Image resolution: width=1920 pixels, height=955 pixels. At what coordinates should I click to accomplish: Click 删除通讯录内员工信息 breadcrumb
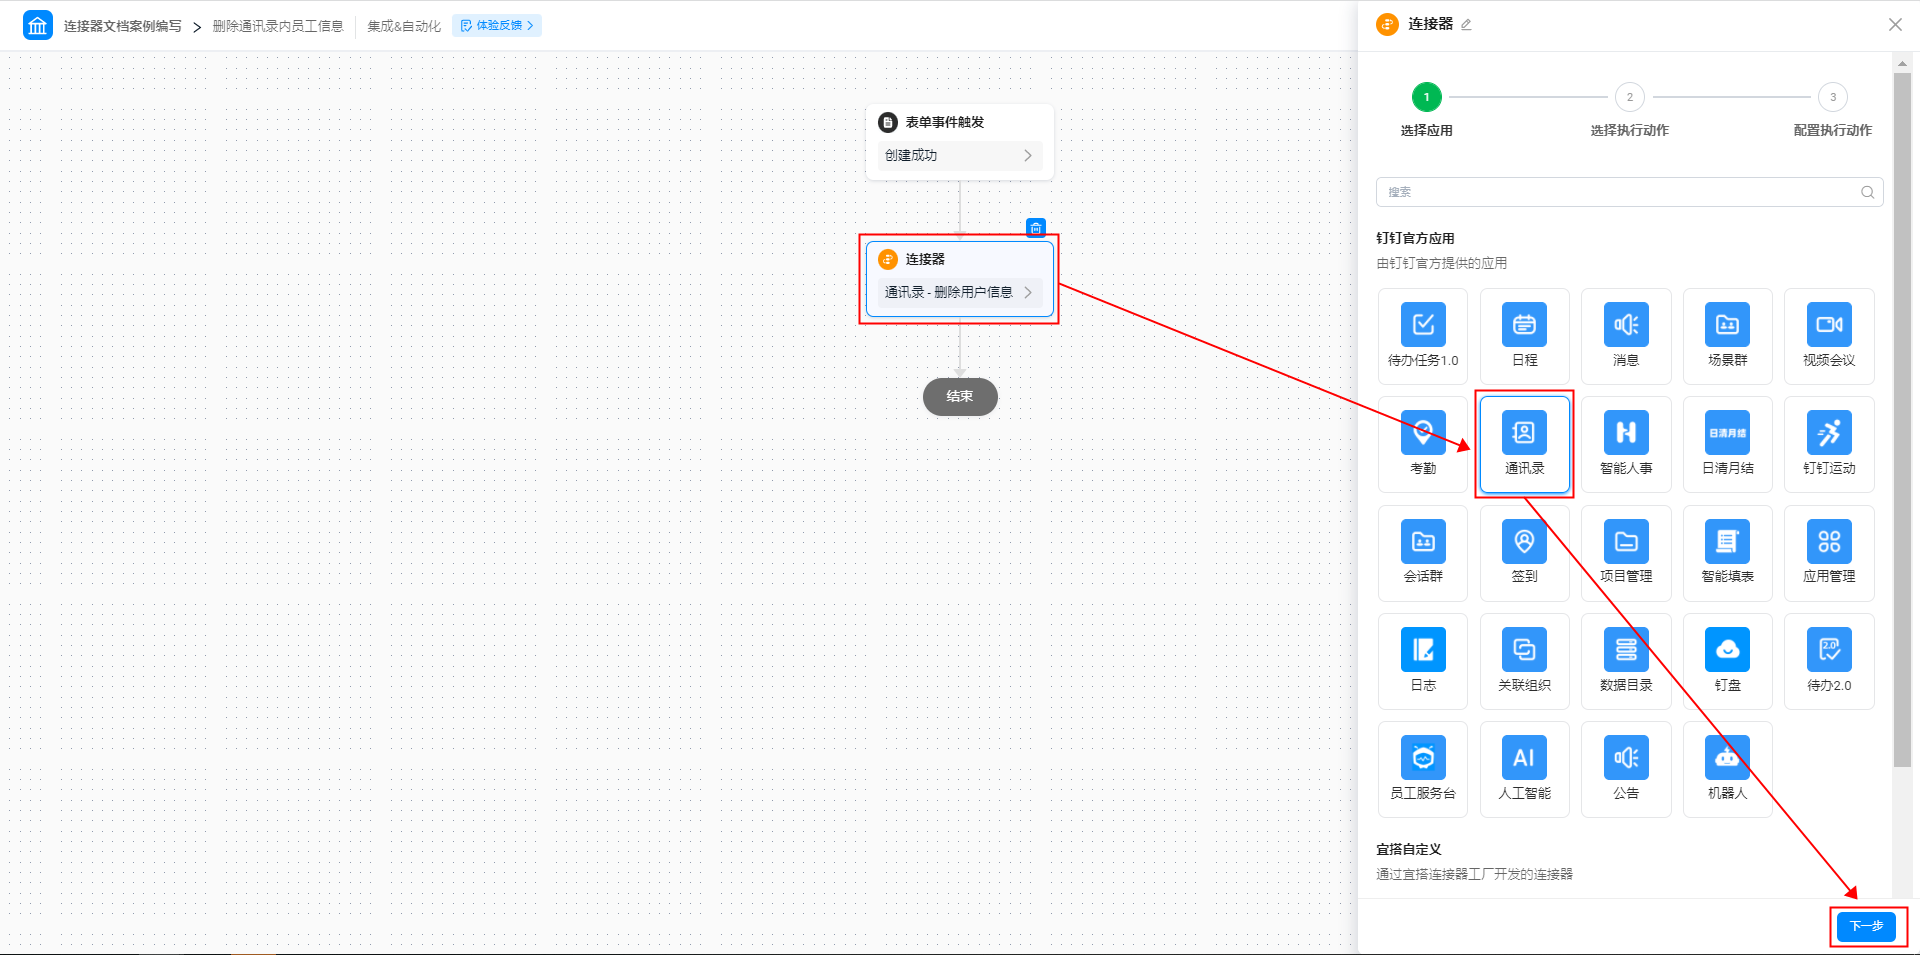[278, 26]
